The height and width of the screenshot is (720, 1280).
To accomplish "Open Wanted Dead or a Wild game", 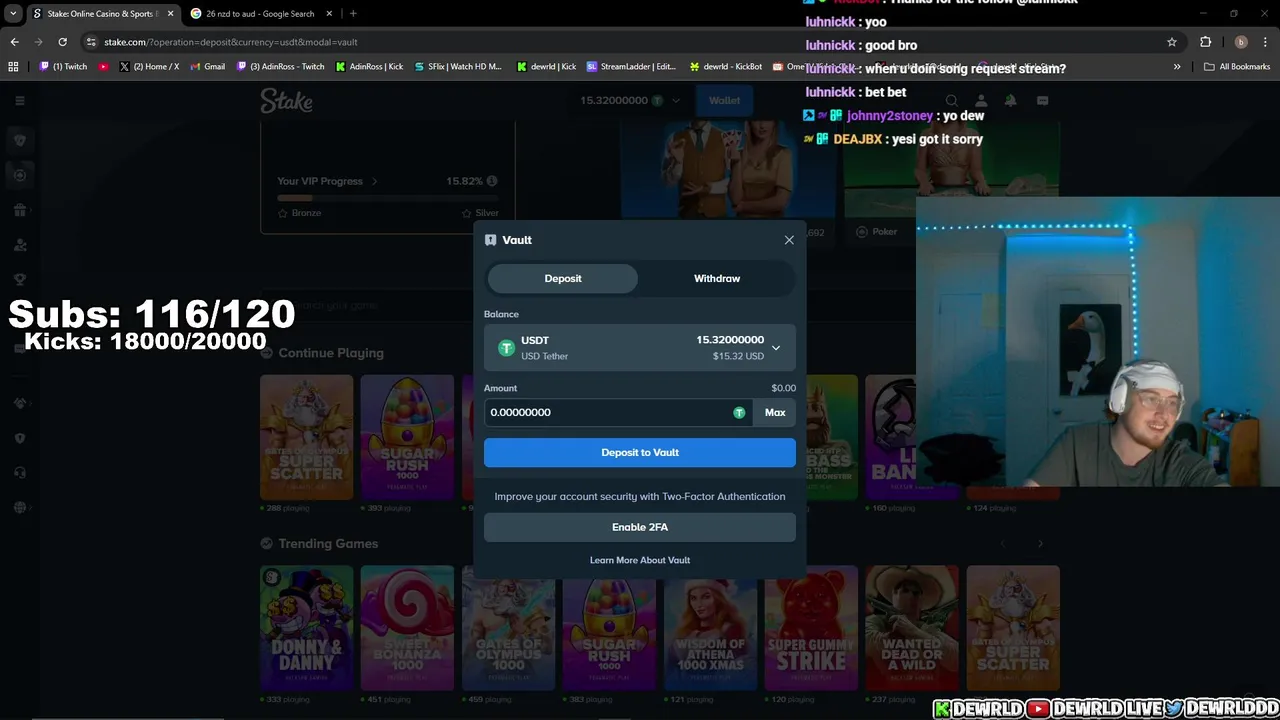I will point(912,628).
